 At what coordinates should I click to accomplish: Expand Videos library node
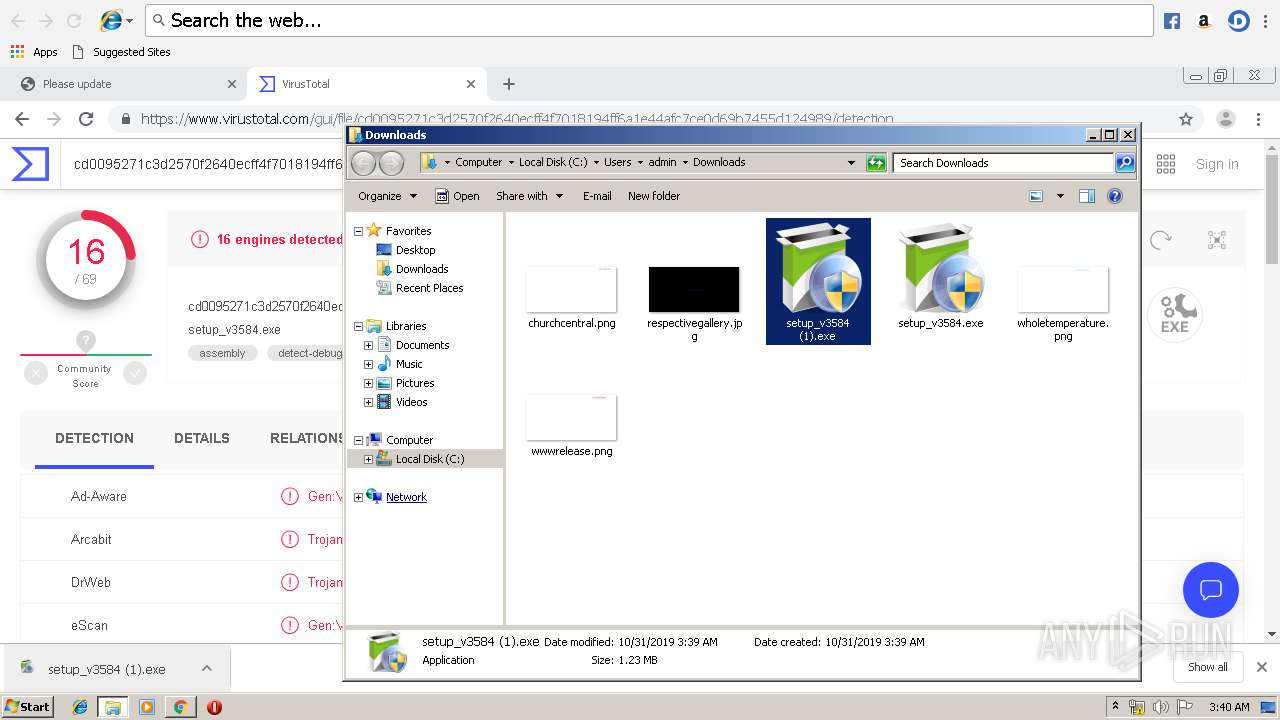tap(368, 402)
